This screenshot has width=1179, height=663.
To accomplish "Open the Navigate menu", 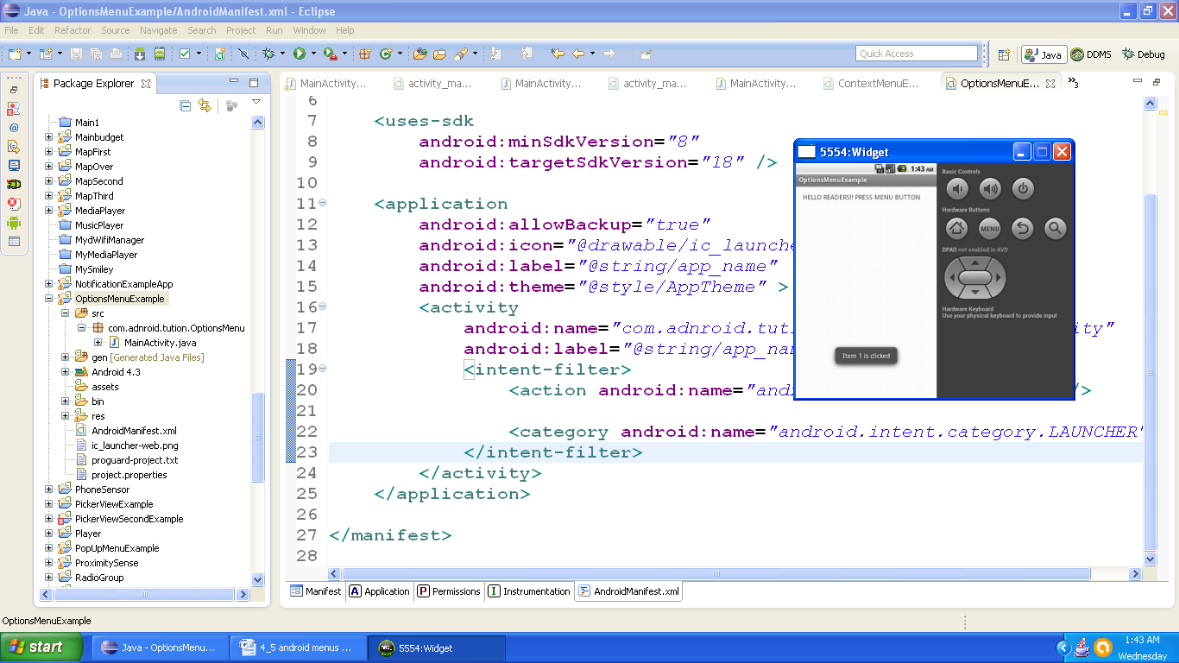I will click(x=159, y=30).
